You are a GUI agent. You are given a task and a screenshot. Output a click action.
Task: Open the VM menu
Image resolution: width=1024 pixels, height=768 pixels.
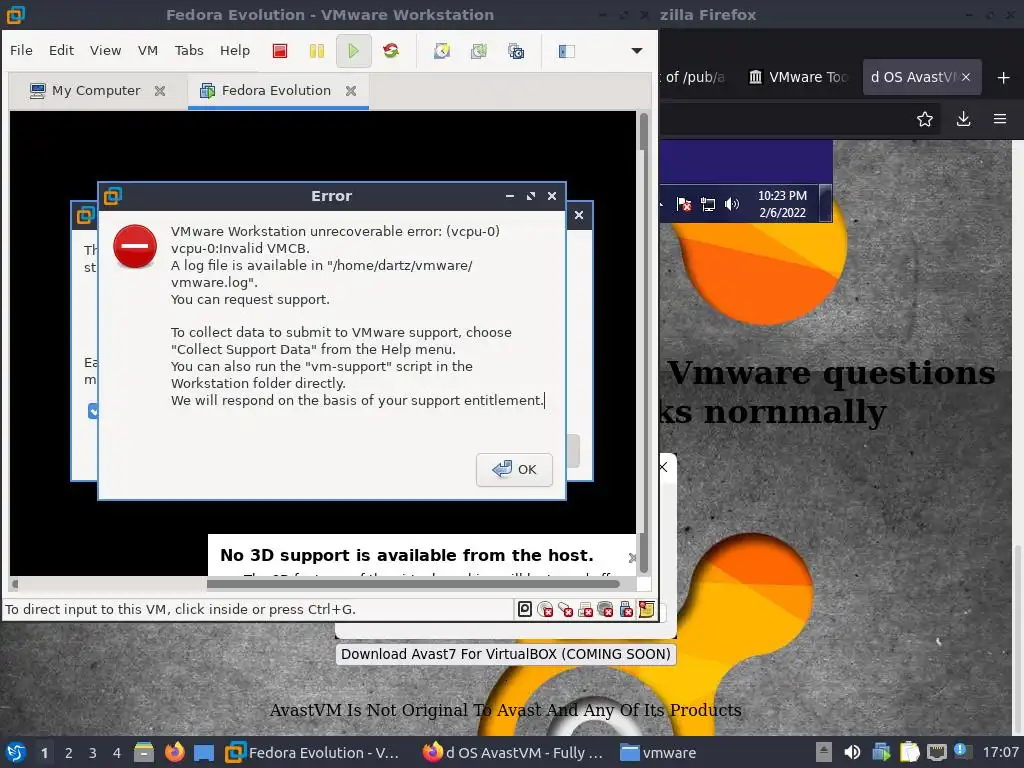tap(148, 50)
